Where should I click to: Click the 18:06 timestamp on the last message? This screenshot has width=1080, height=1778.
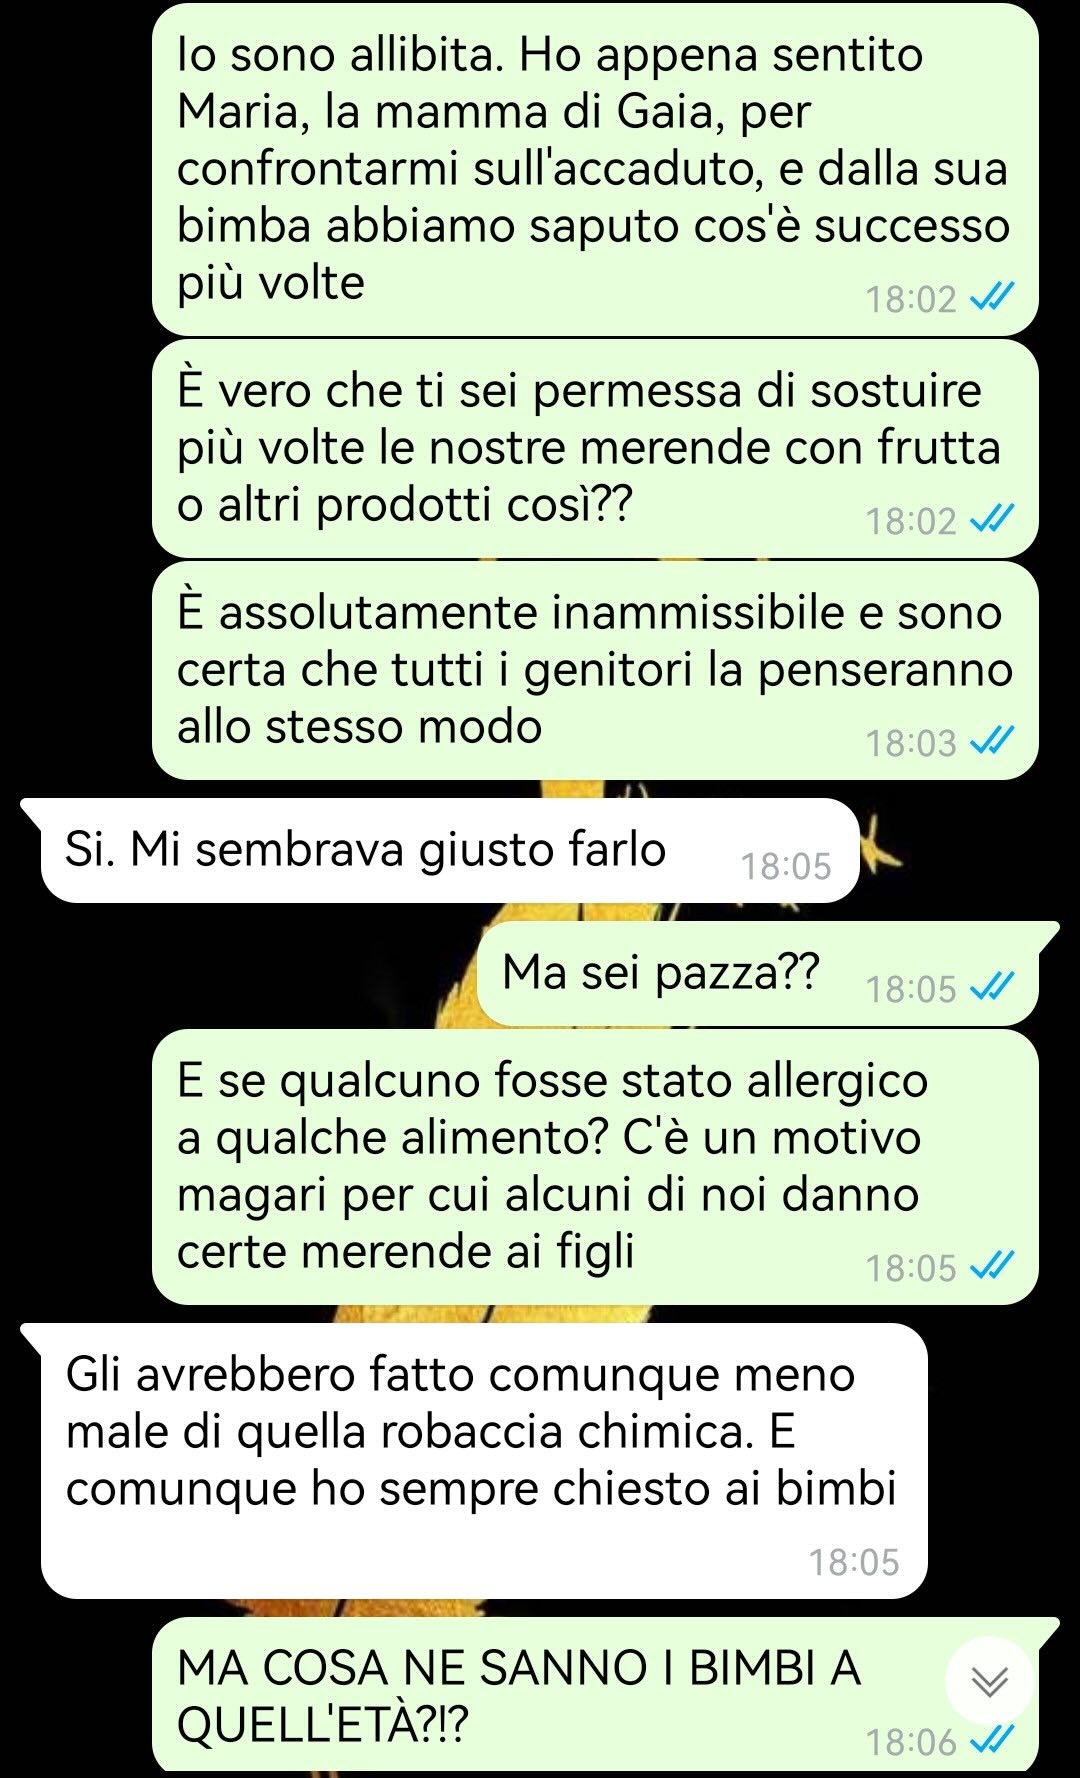coord(911,1742)
